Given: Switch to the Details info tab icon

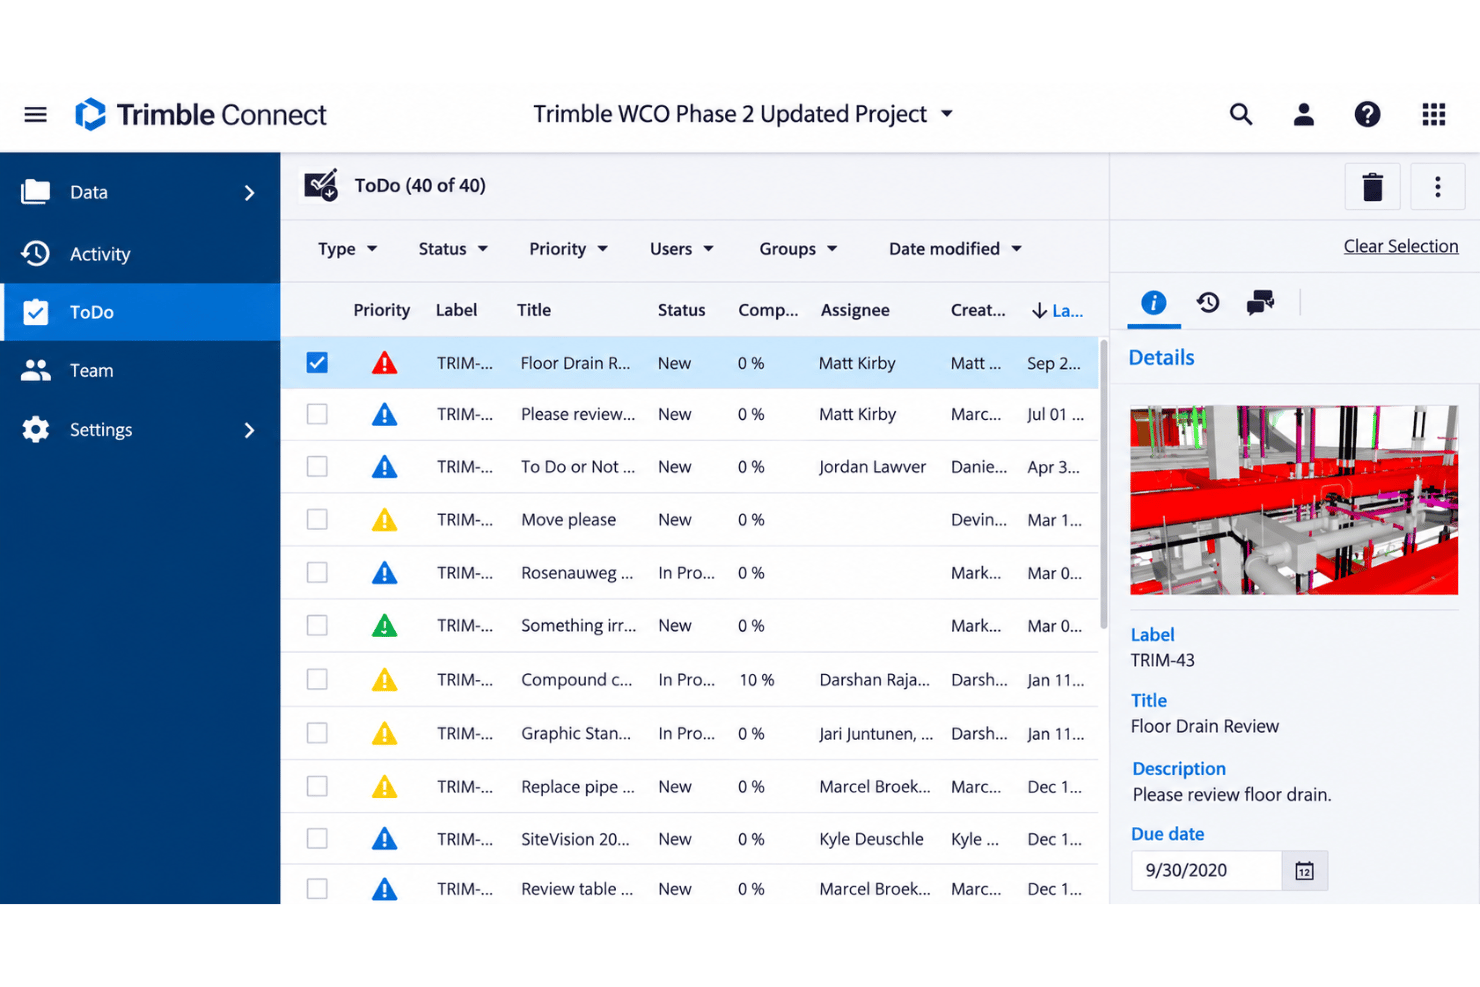Looking at the screenshot, I should click(1153, 302).
